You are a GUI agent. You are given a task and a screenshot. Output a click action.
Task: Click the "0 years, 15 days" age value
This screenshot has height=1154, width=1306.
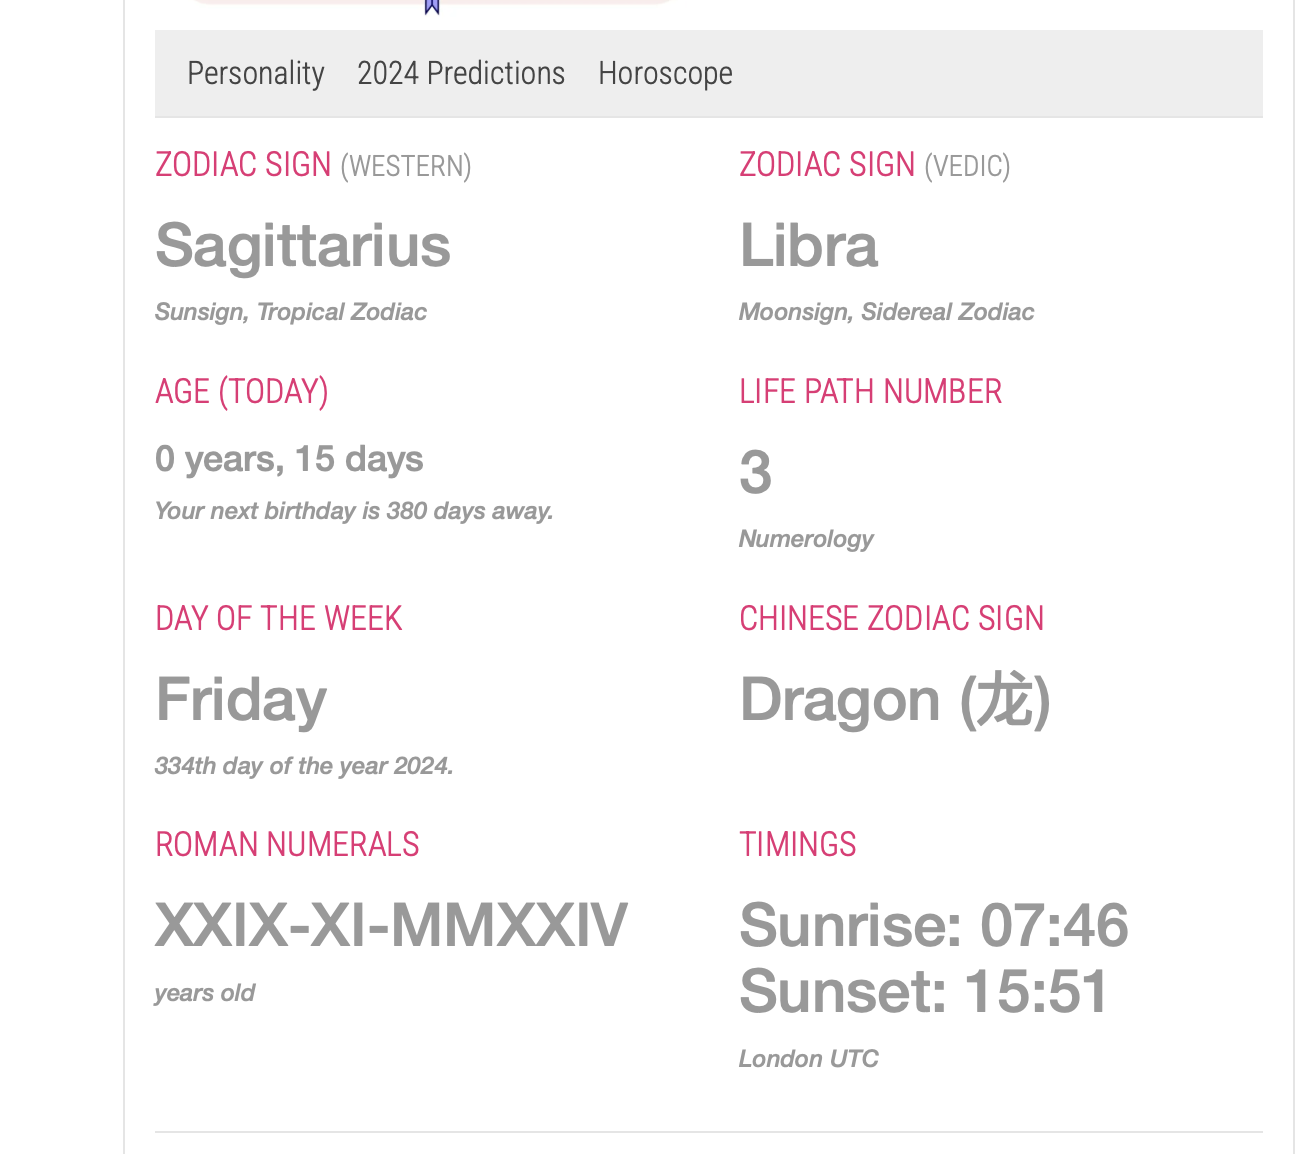289,459
